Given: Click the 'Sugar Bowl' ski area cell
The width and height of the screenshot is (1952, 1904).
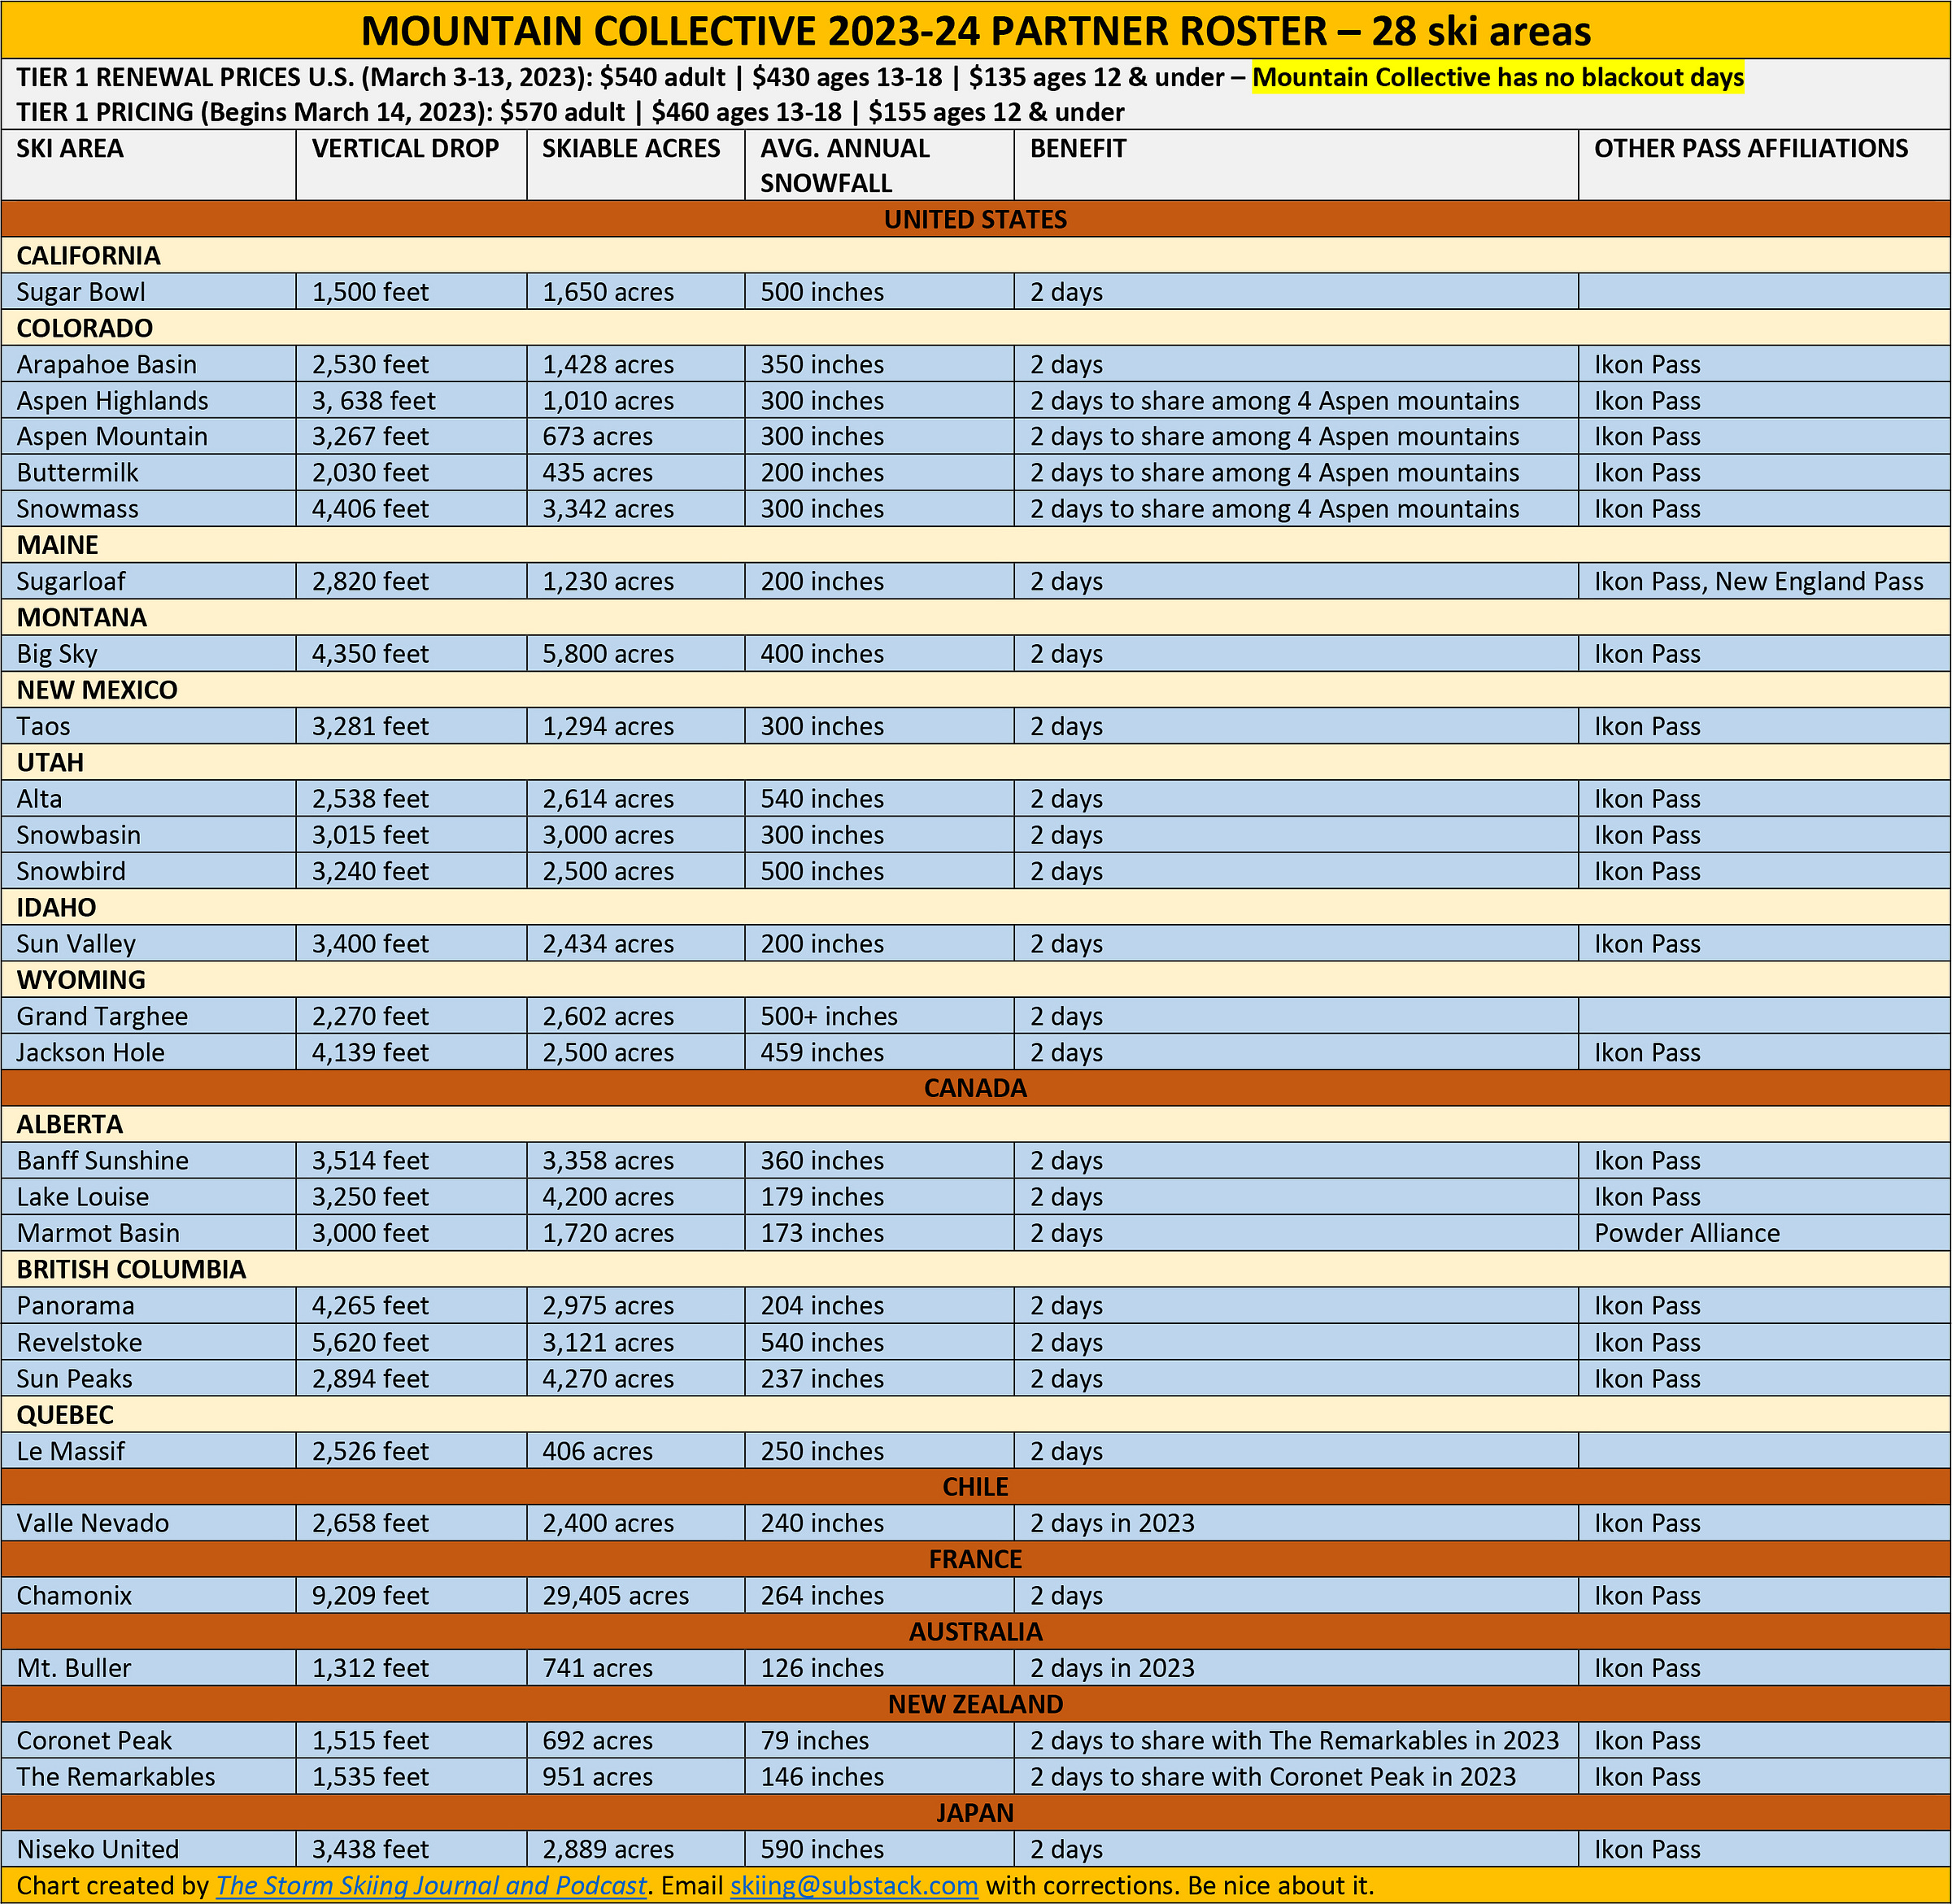Looking at the screenshot, I should (x=148, y=291).
